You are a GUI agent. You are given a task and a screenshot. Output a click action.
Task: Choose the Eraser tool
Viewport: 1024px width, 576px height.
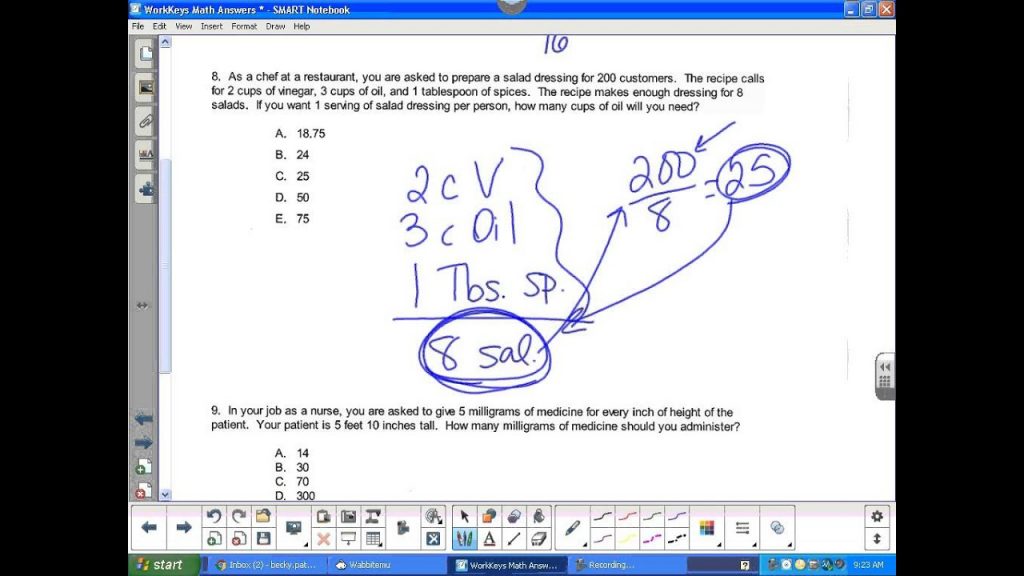(x=539, y=539)
